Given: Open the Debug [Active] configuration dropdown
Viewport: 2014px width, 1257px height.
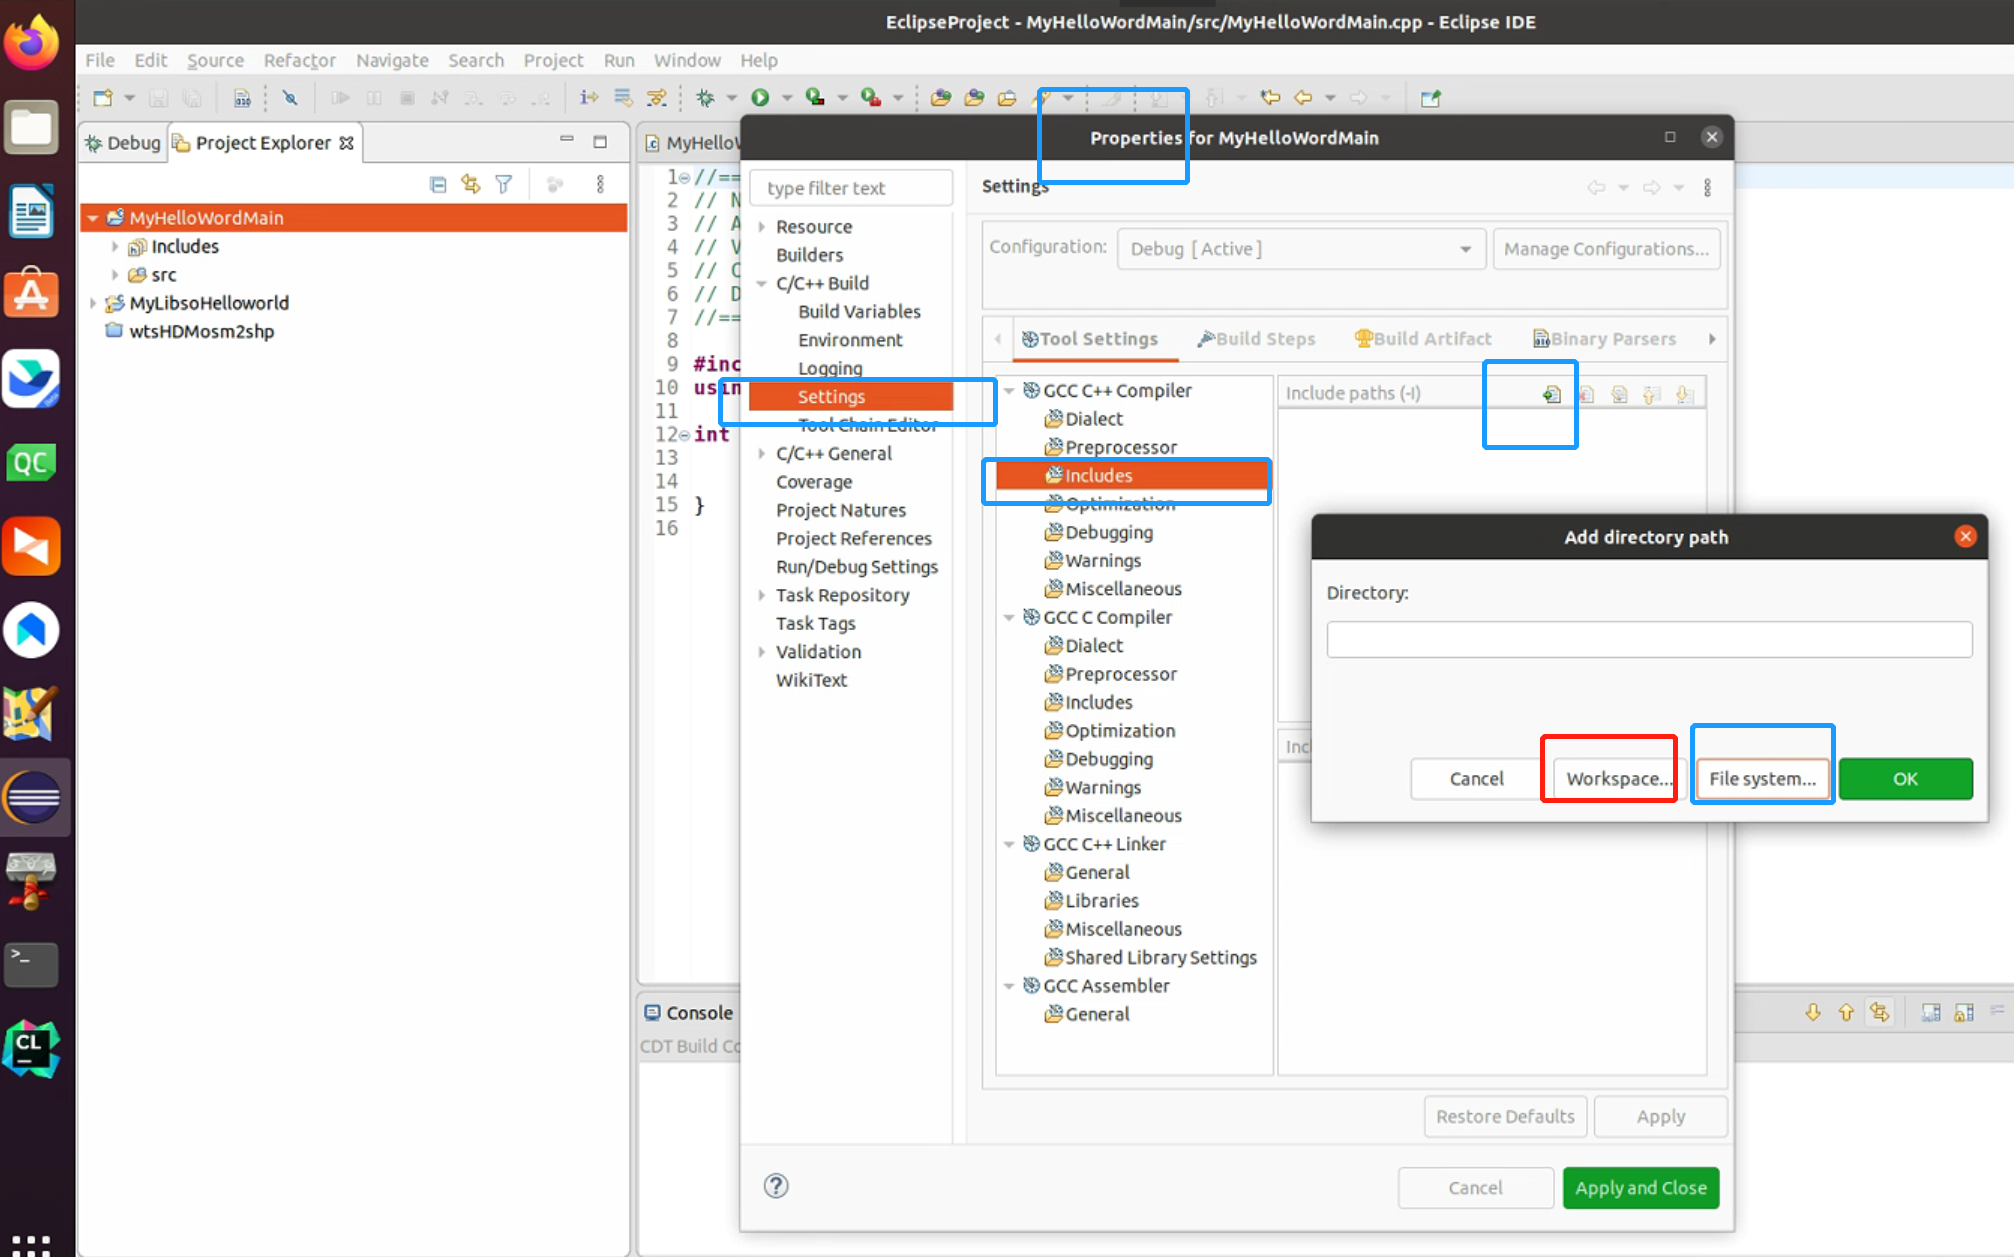Looking at the screenshot, I should [1299, 249].
